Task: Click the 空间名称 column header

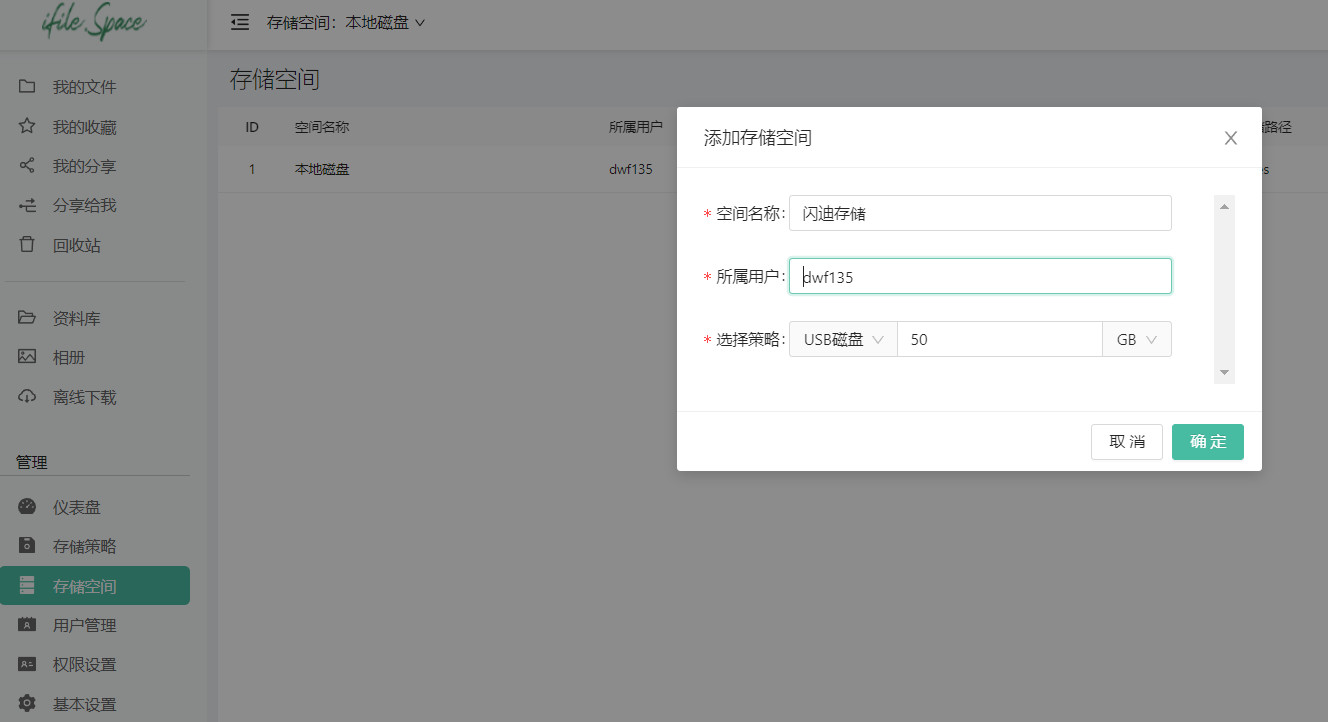Action: click(322, 127)
